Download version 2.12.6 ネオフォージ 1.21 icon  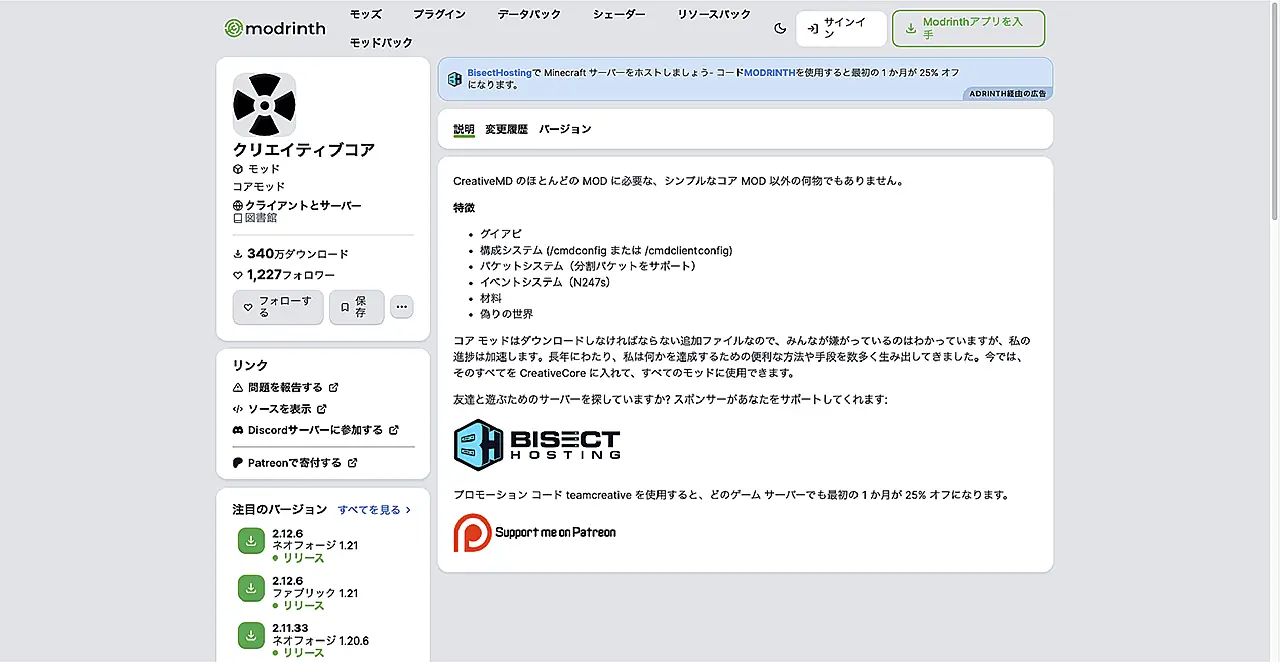pyautogui.click(x=251, y=541)
